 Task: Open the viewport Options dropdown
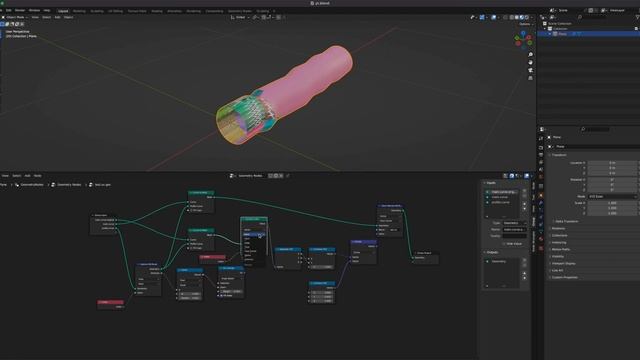pyautogui.click(x=526, y=24)
